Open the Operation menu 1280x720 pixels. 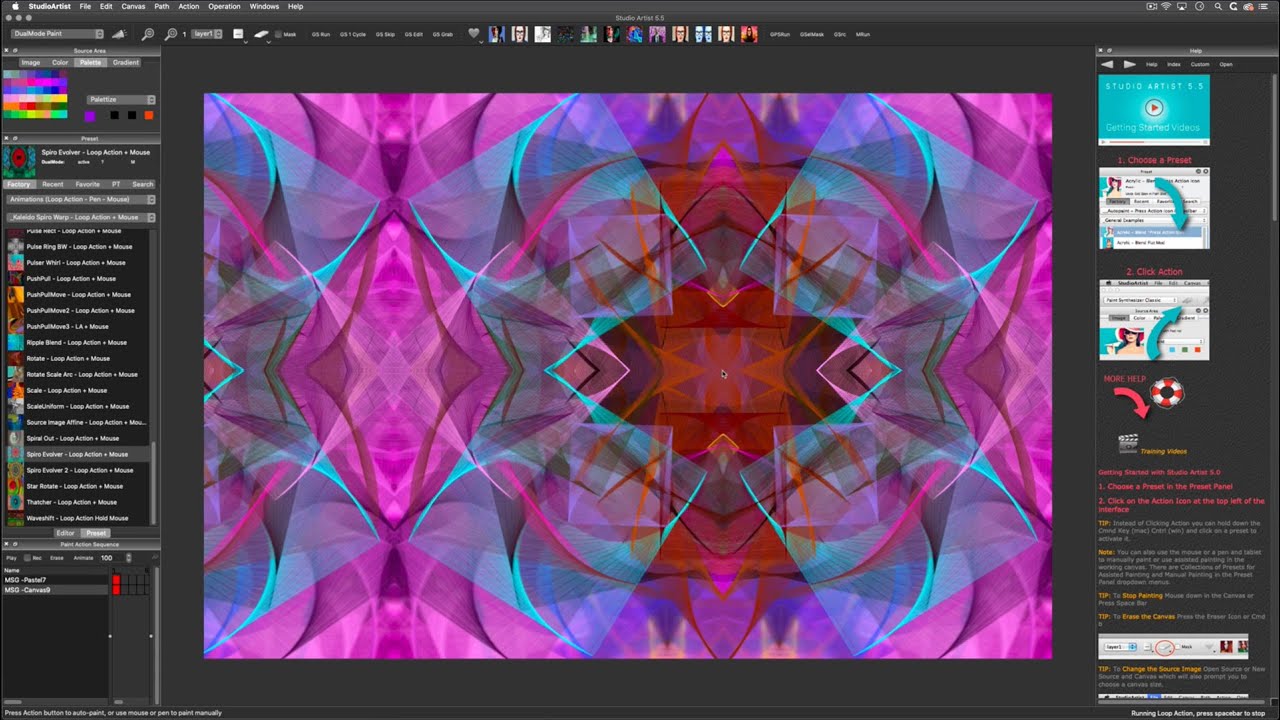click(x=224, y=6)
